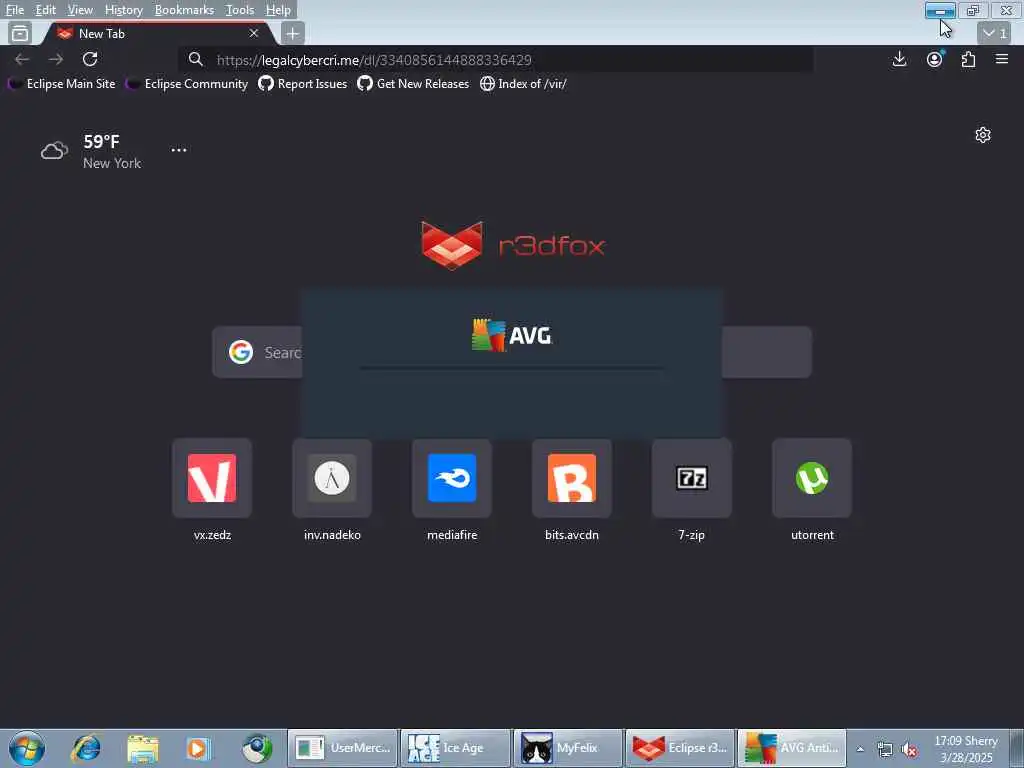
Task: Open the Tools menu
Action: coord(240,10)
